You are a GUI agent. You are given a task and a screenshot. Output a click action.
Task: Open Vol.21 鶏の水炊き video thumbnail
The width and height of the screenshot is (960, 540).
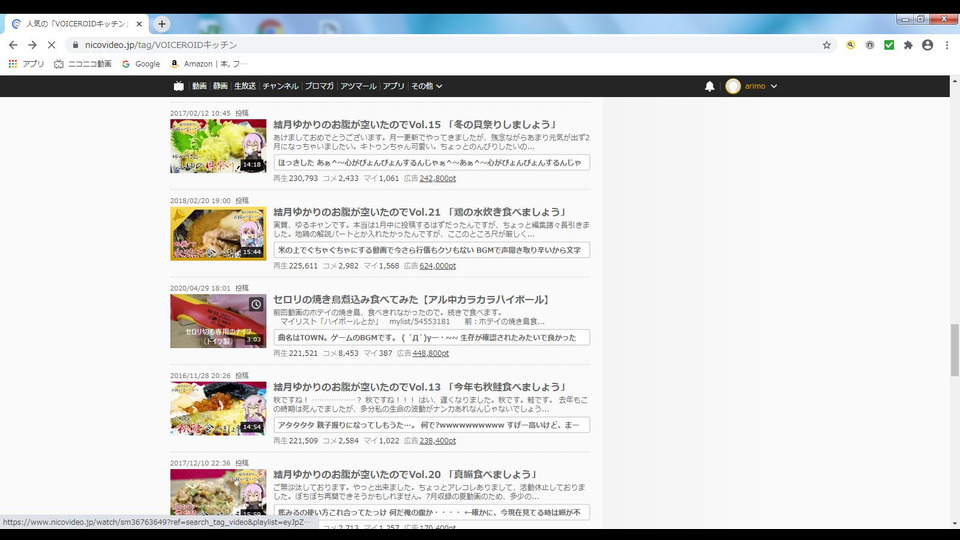[218, 233]
